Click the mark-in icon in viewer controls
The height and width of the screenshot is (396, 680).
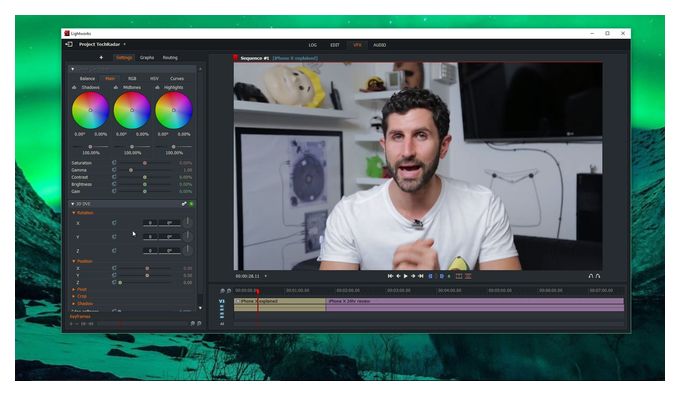click(431, 276)
